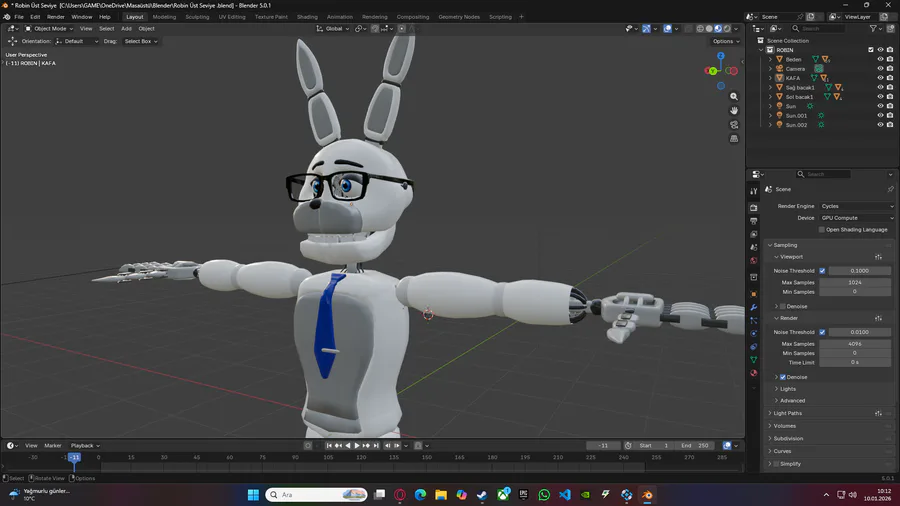
Task: Expand the Beden object in outliner
Action: (771, 59)
